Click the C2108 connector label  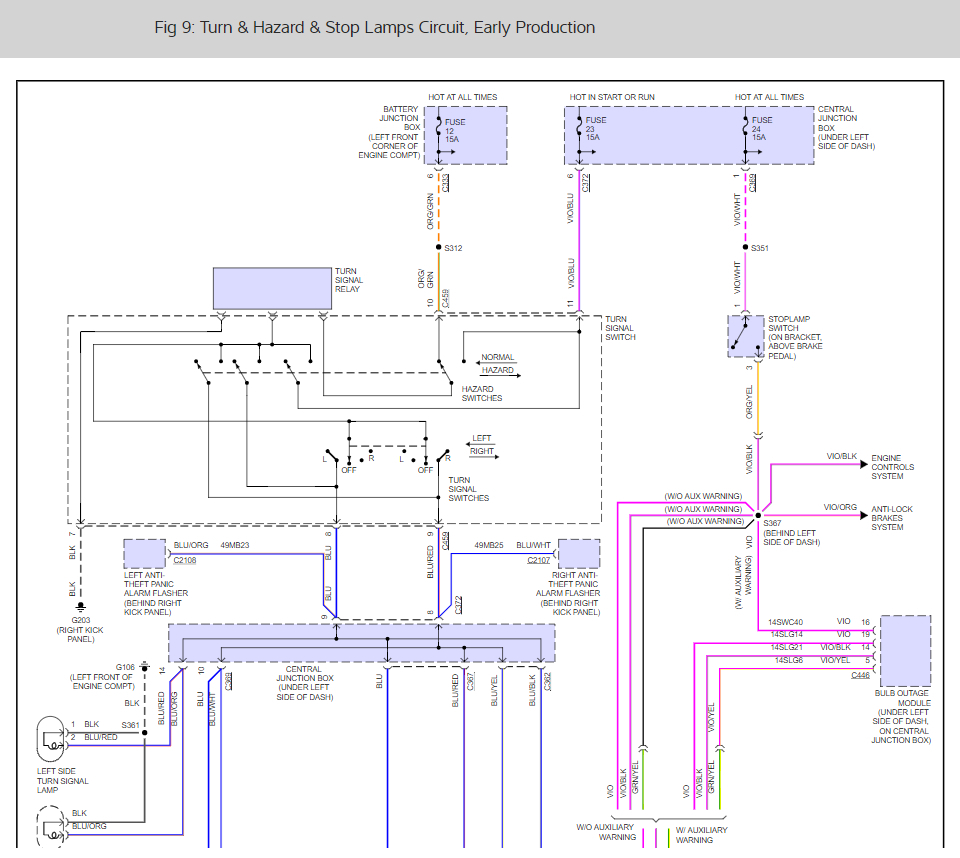(x=184, y=560)
